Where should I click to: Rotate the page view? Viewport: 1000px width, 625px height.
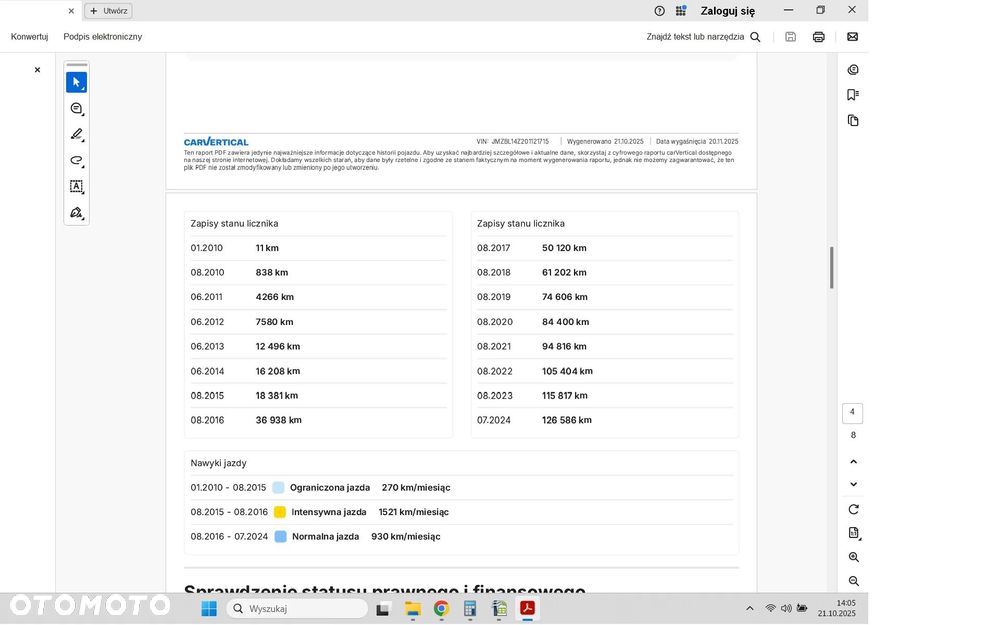tap(853, 509)
